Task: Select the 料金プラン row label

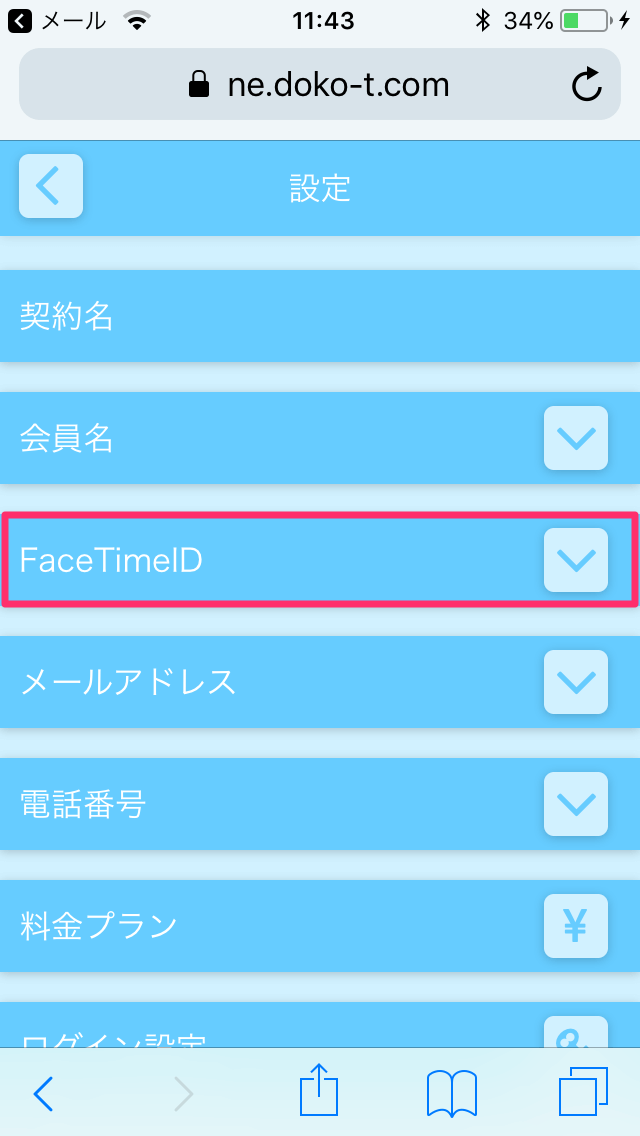Action: [98, 926]
